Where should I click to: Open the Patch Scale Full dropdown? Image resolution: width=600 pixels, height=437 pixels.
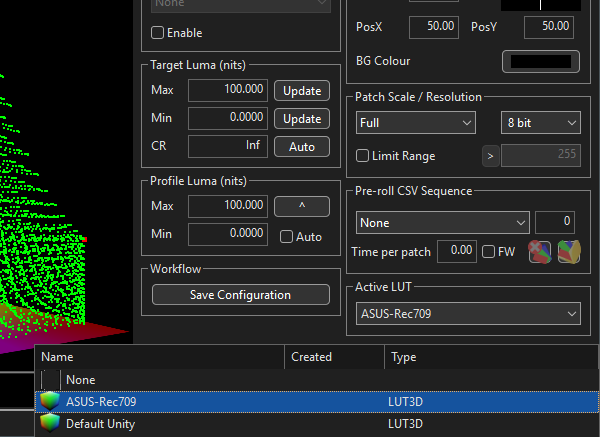pyautogui.click(x=416, y=123)
